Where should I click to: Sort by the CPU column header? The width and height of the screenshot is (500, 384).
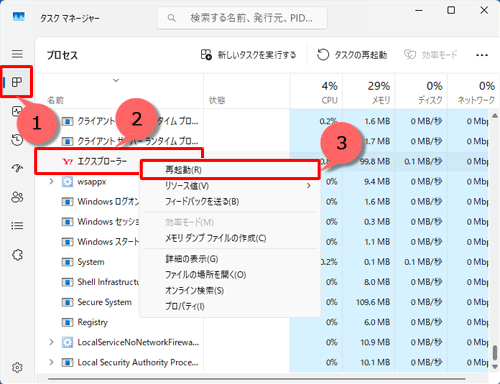(x=316, y=91)
